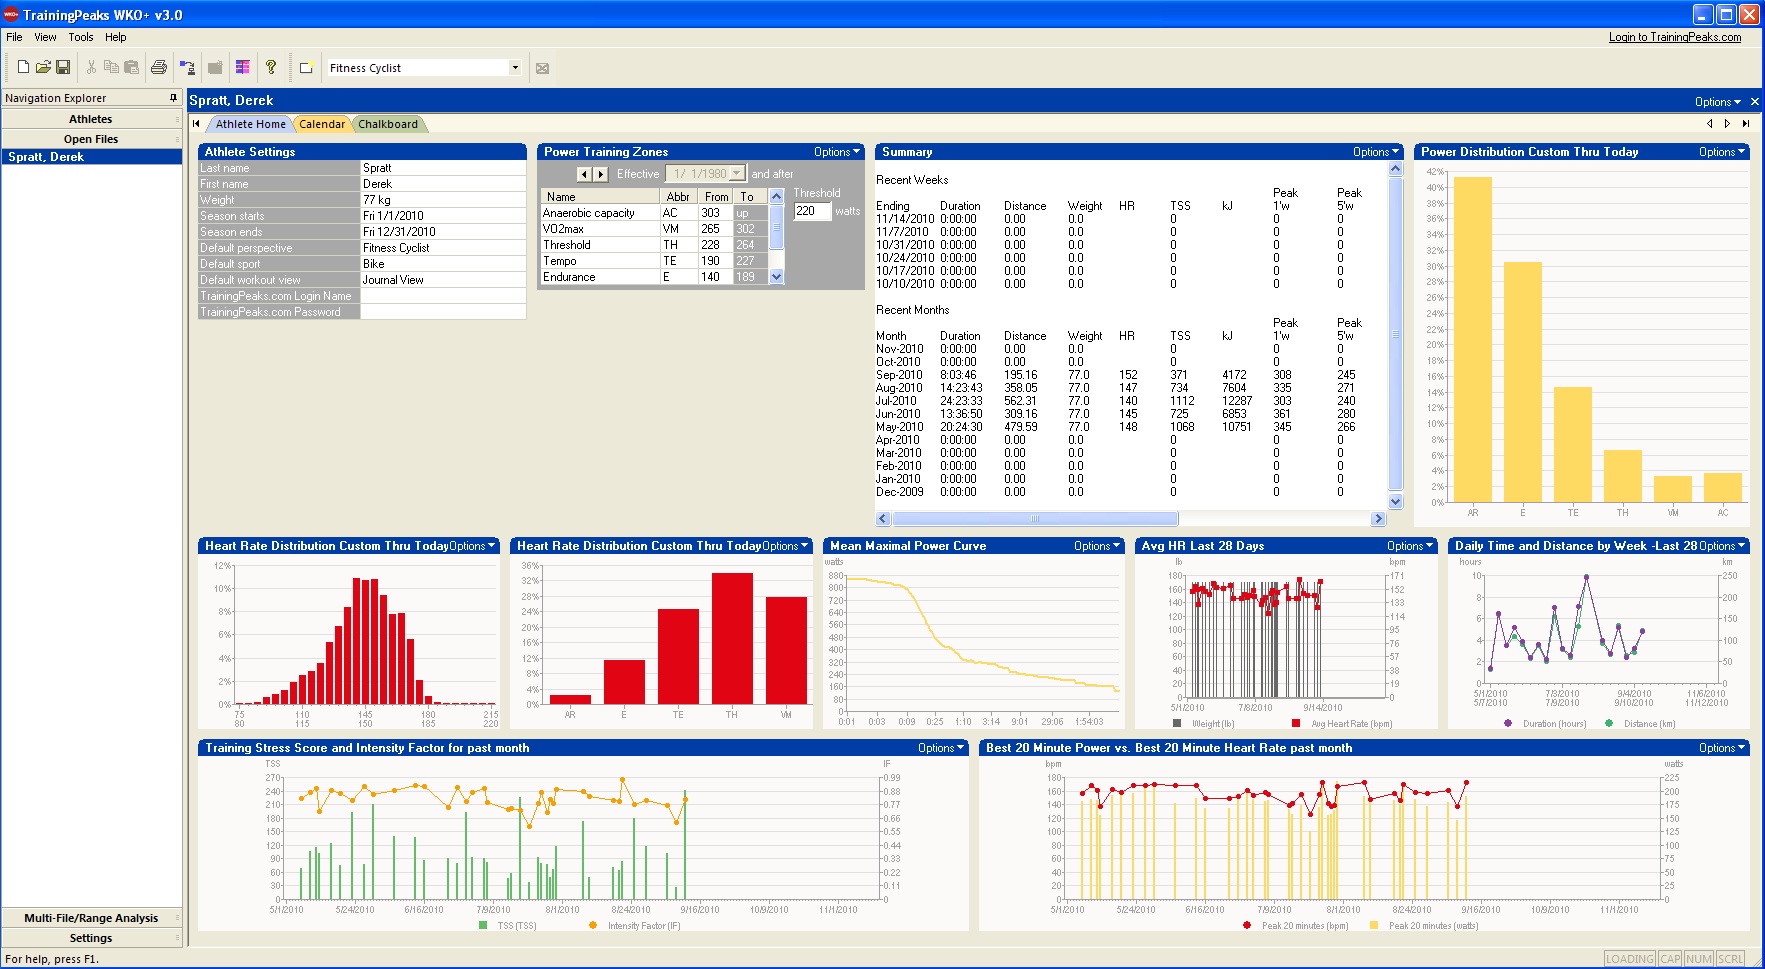Click the Weight value 77 kg

coord(443,200)
